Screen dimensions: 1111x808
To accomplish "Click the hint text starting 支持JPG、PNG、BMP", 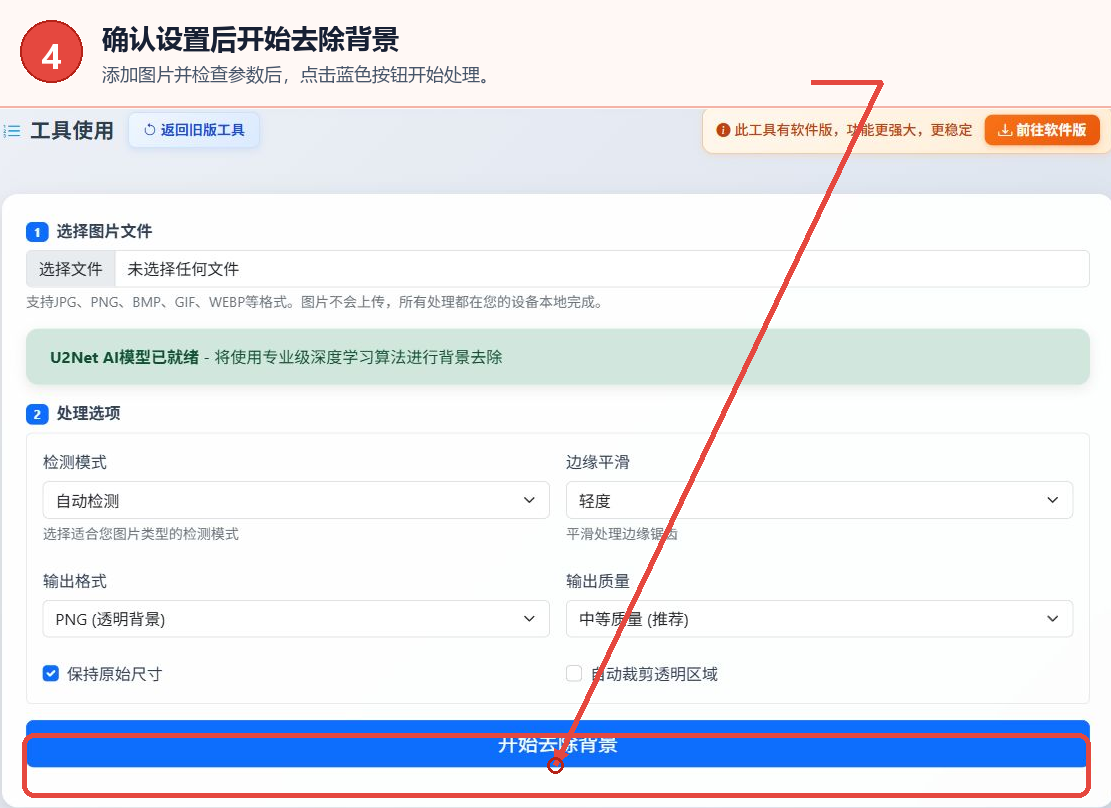I will pos(315,303).
